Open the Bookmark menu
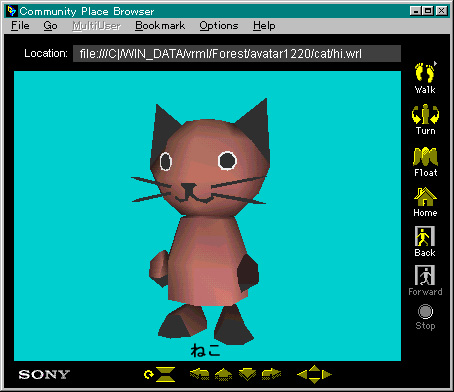The width and height of the screenshot is (454, 392). pyautogui.click(x=160, y=26)
